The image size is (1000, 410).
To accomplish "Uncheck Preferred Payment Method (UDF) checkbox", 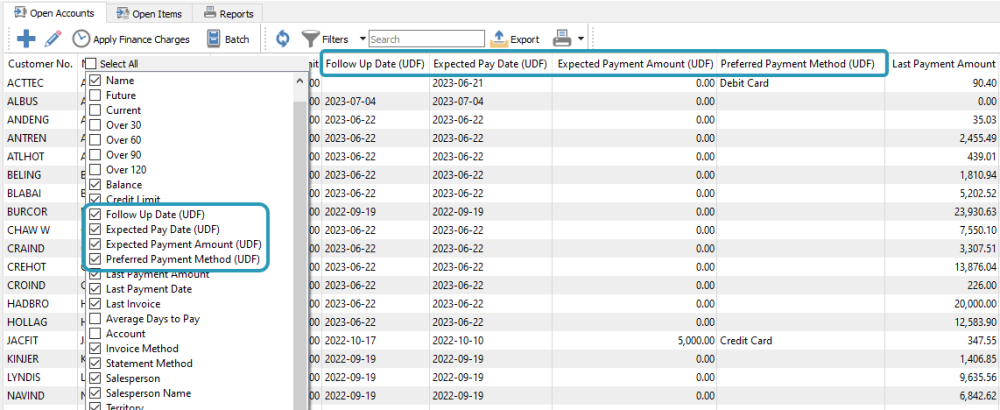I will pyautogui.click(x=95, y=260).
